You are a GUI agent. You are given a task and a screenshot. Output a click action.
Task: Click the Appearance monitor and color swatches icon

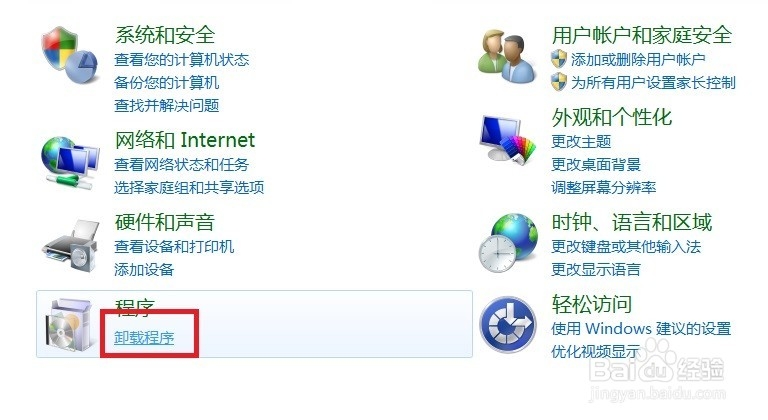point(507,139)
